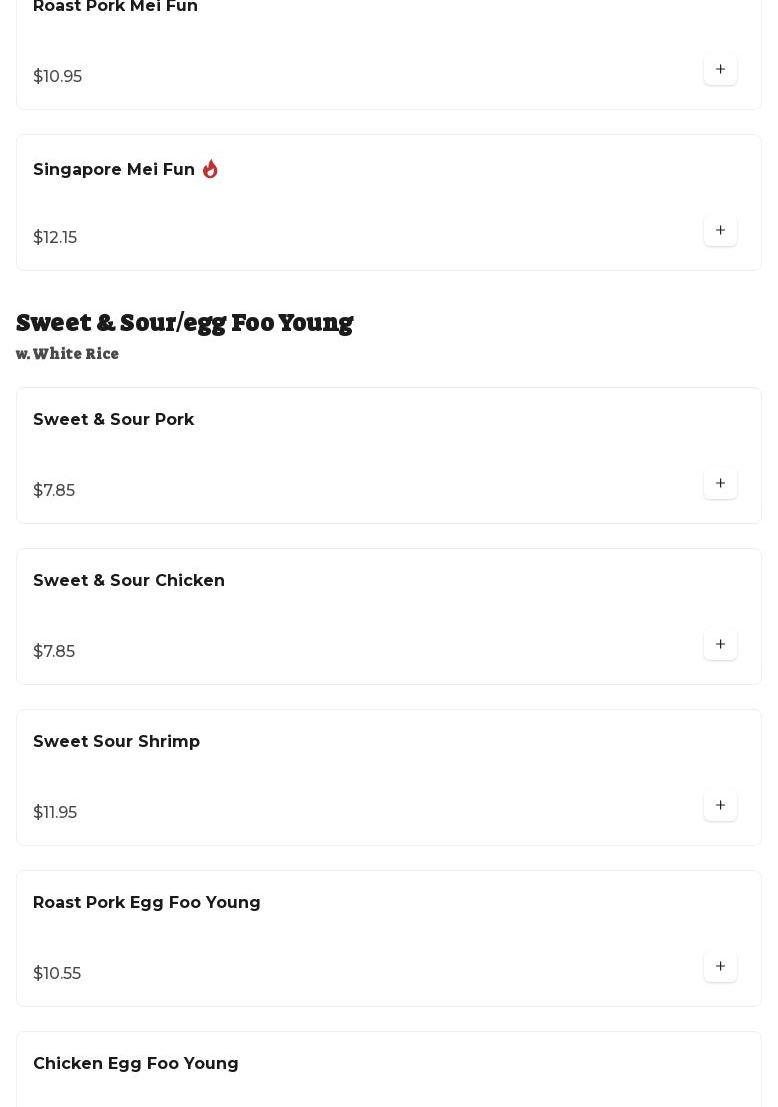Click the $12.15 price on Singapore Mei Fun
Screen dimensions: 778x1107
(55, 237)
